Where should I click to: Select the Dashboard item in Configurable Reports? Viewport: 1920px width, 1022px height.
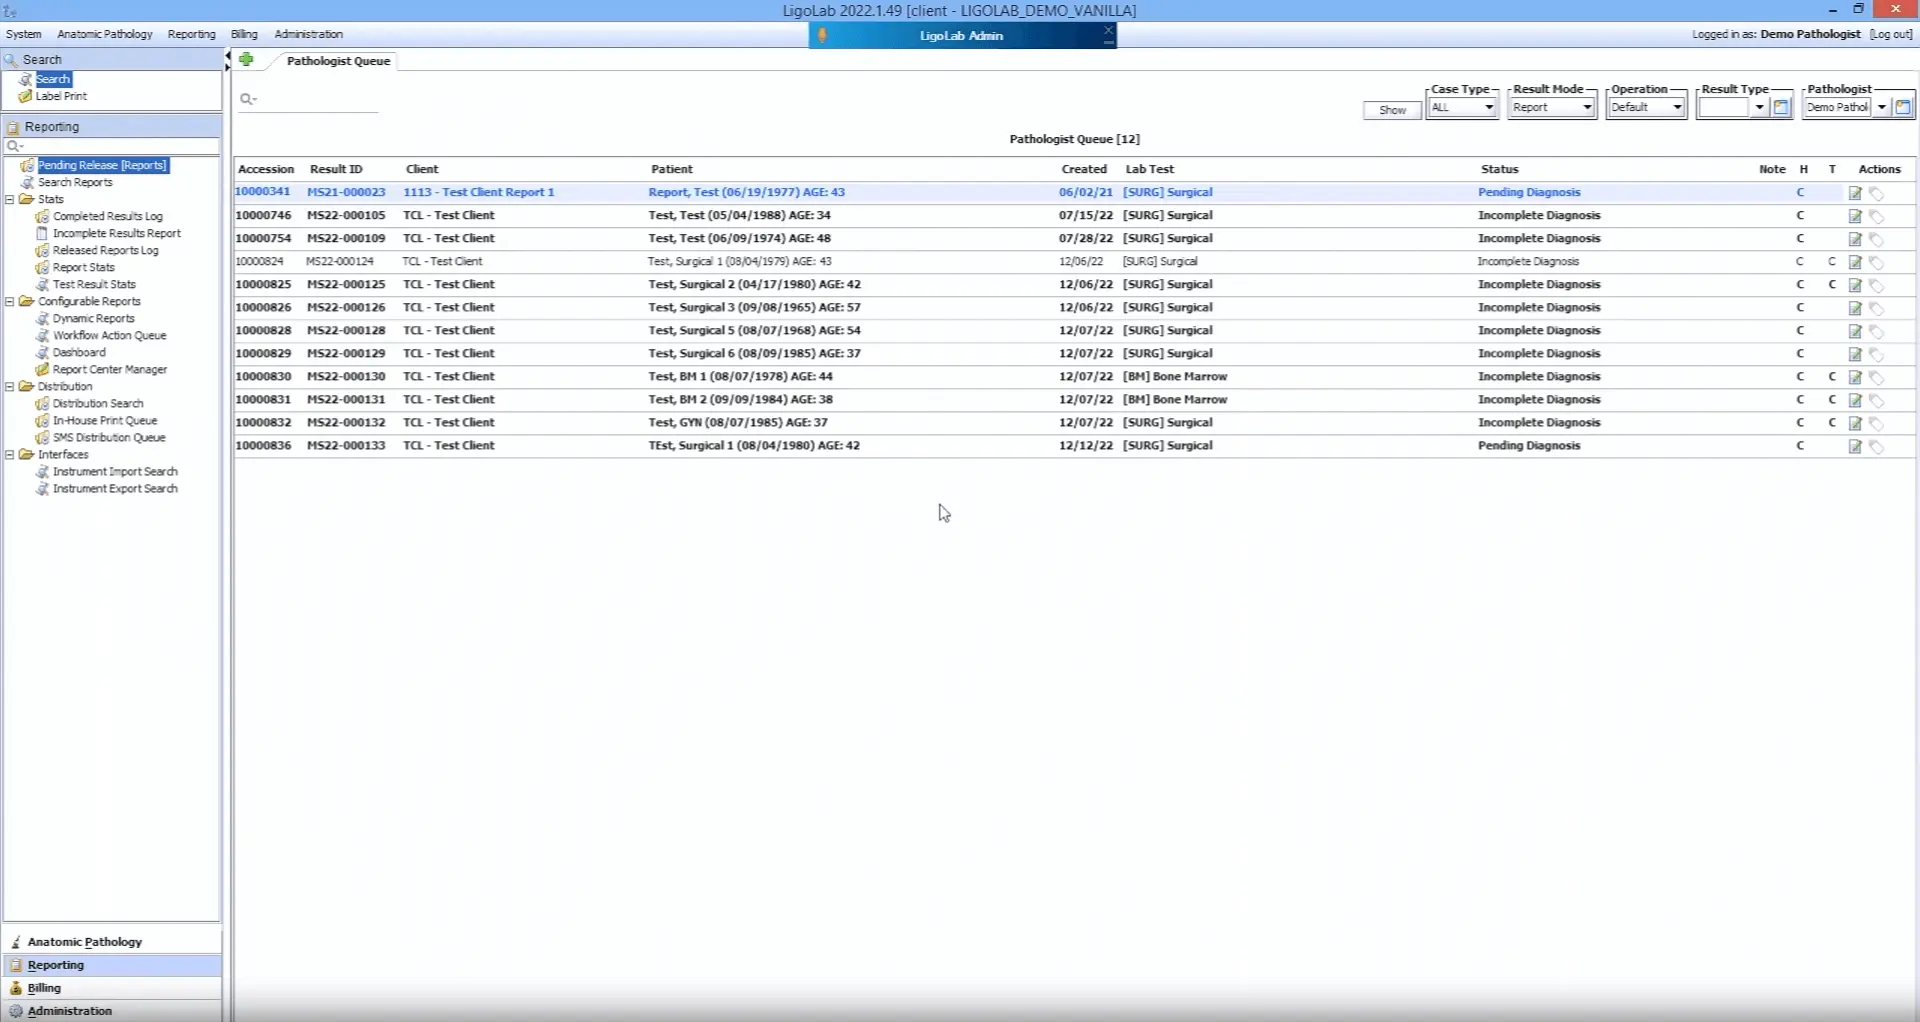(78, 352)
